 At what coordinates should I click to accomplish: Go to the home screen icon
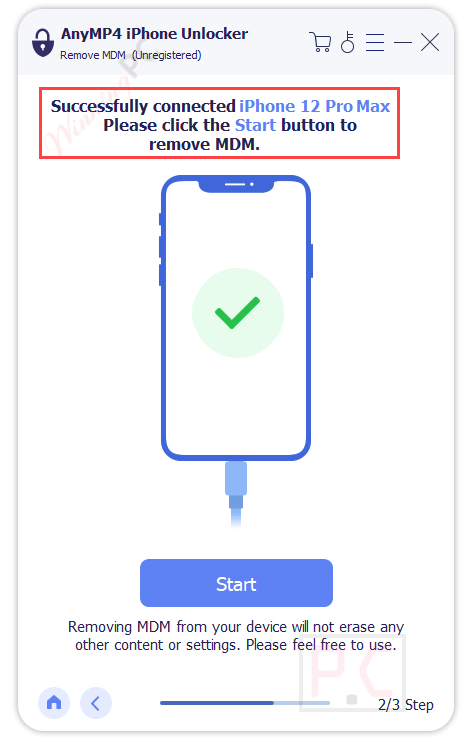pos(54,703)
